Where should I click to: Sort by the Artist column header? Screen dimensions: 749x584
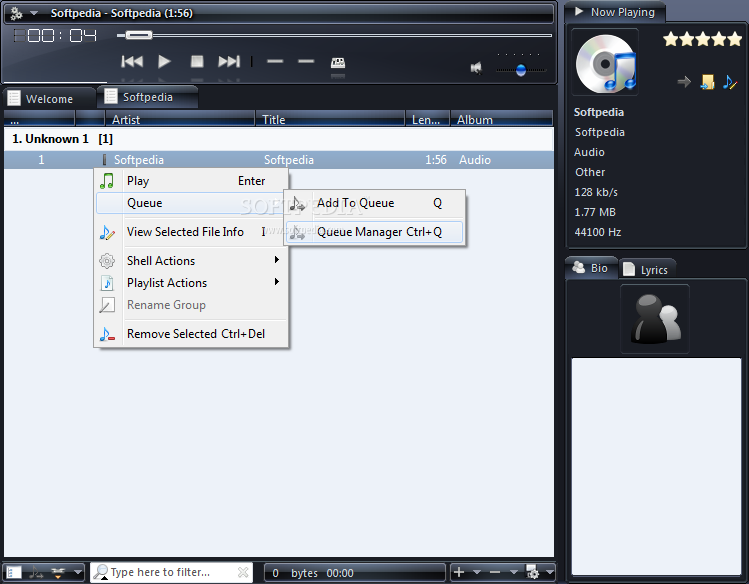180,119
